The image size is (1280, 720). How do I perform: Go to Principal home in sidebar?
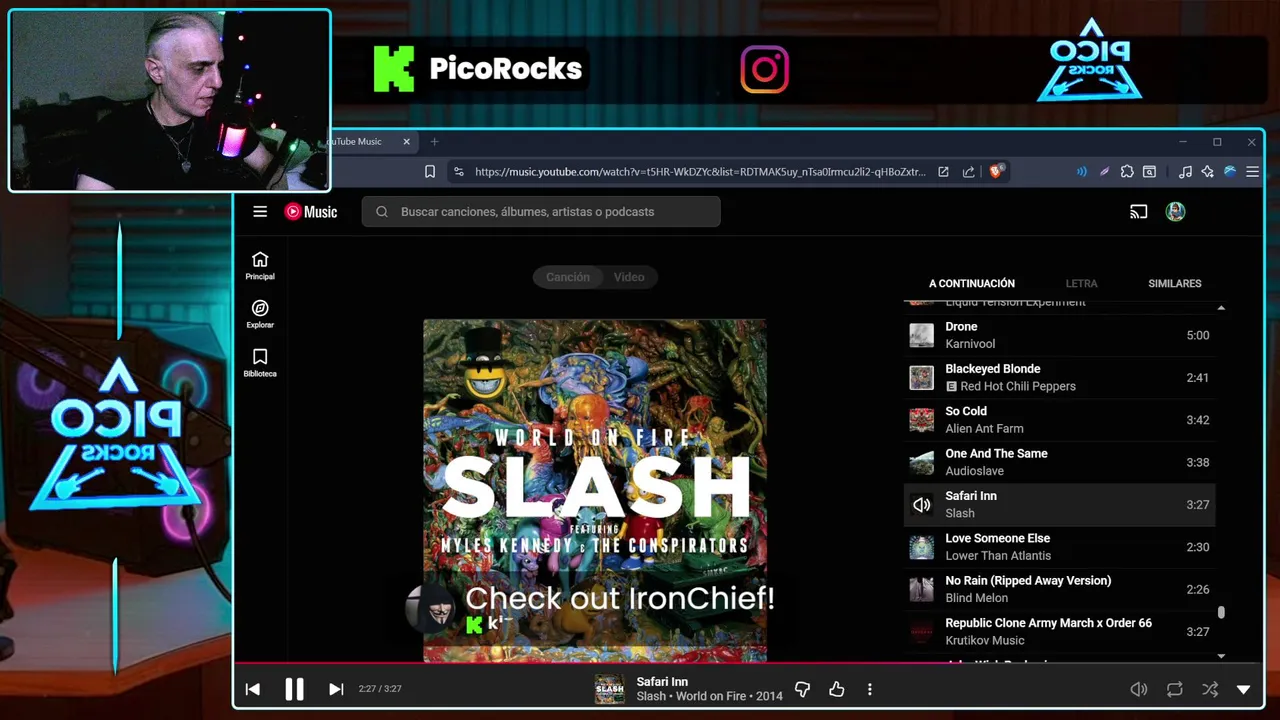260,265
